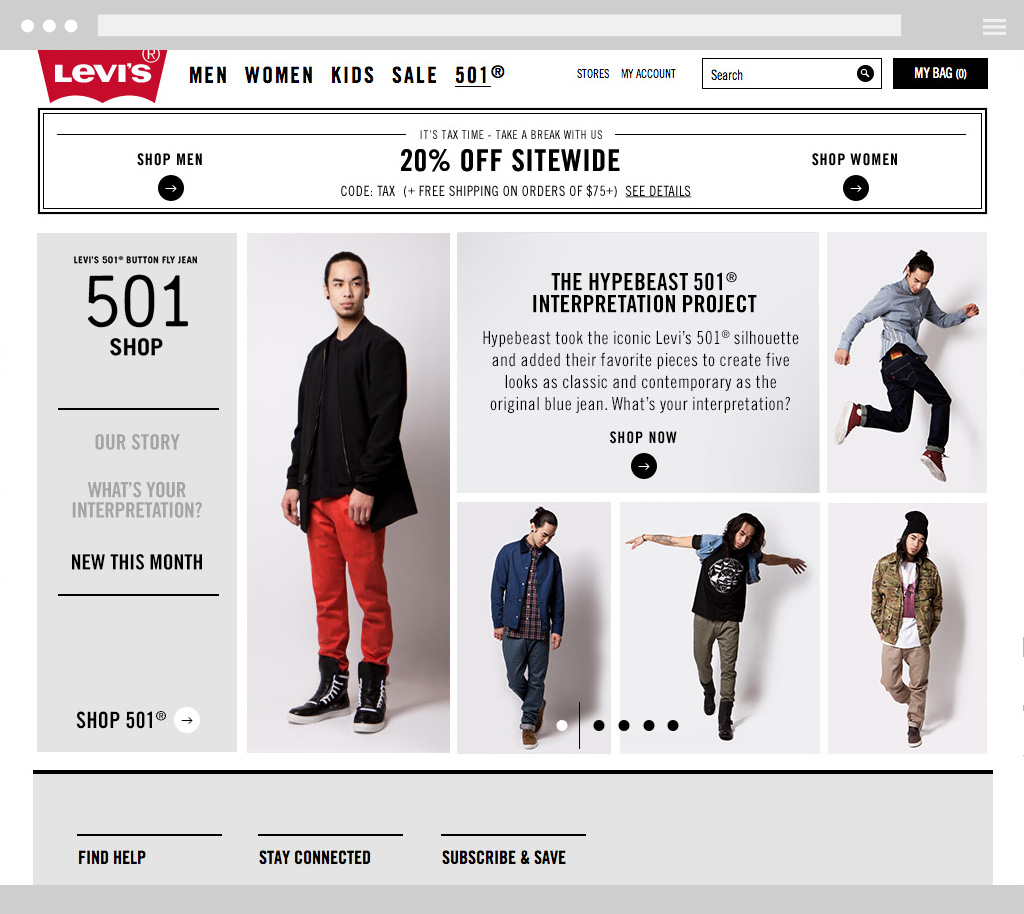Select Our Story in the sidebar
This screenshot has width=1024, height=914.
pyautogui.click(x=137, y=442)
